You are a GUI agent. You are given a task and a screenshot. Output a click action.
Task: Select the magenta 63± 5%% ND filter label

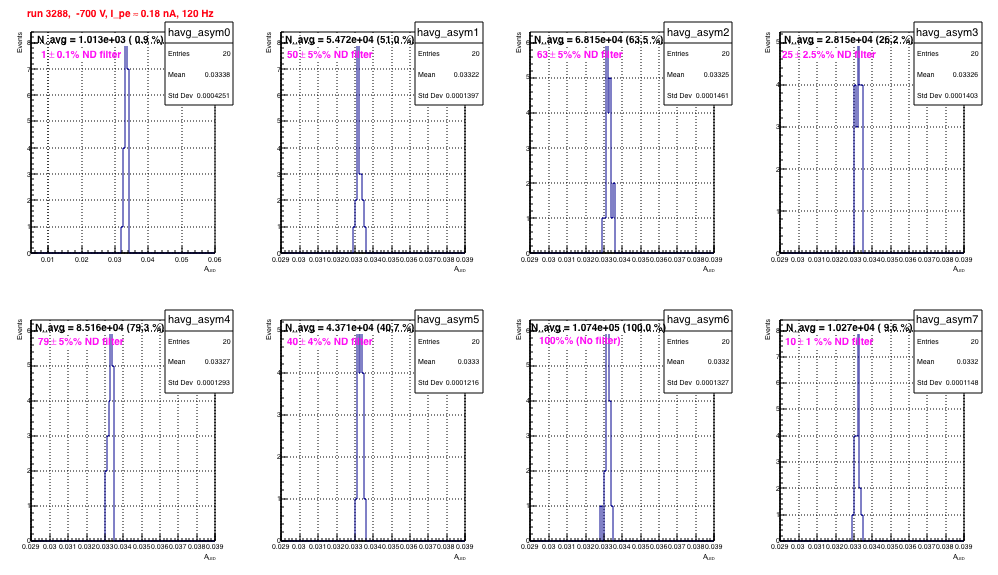pos(579,55)
